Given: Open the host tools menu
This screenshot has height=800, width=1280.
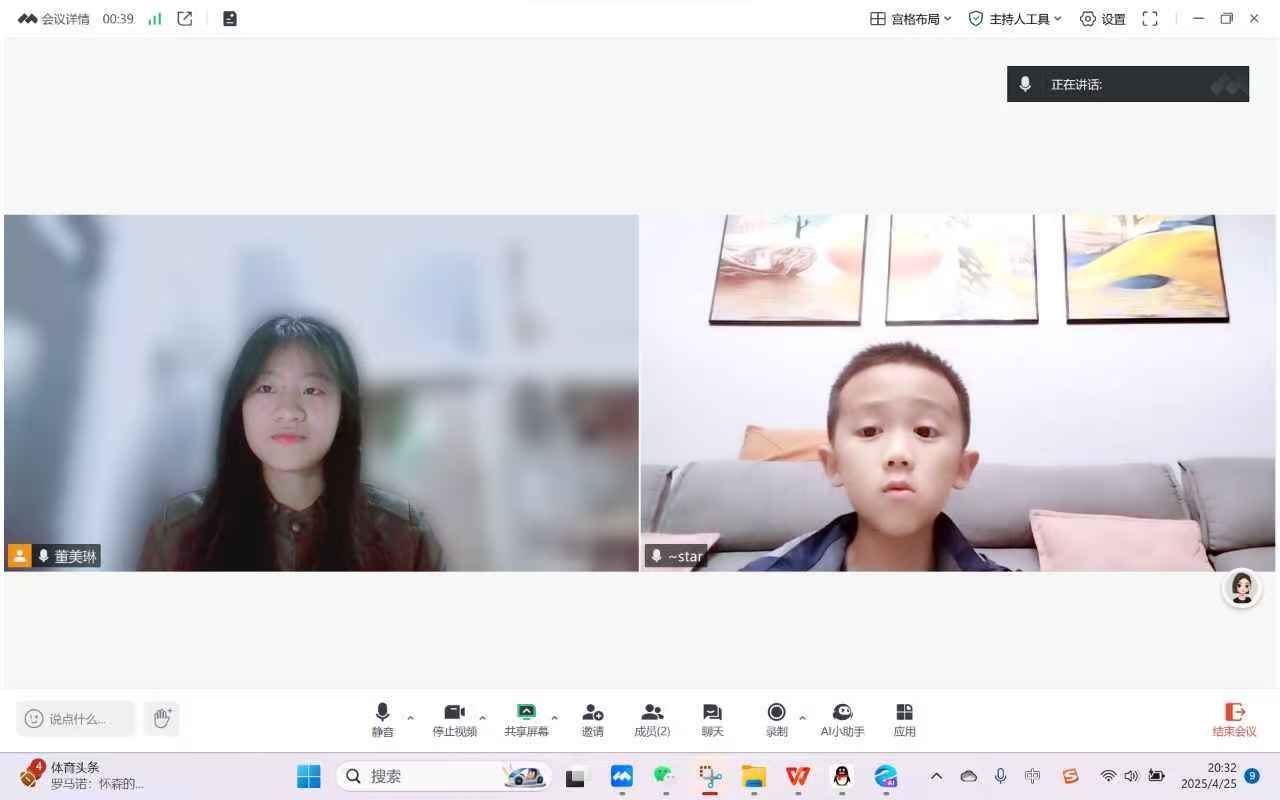Looking at the screenshot, I should 1014,19.
